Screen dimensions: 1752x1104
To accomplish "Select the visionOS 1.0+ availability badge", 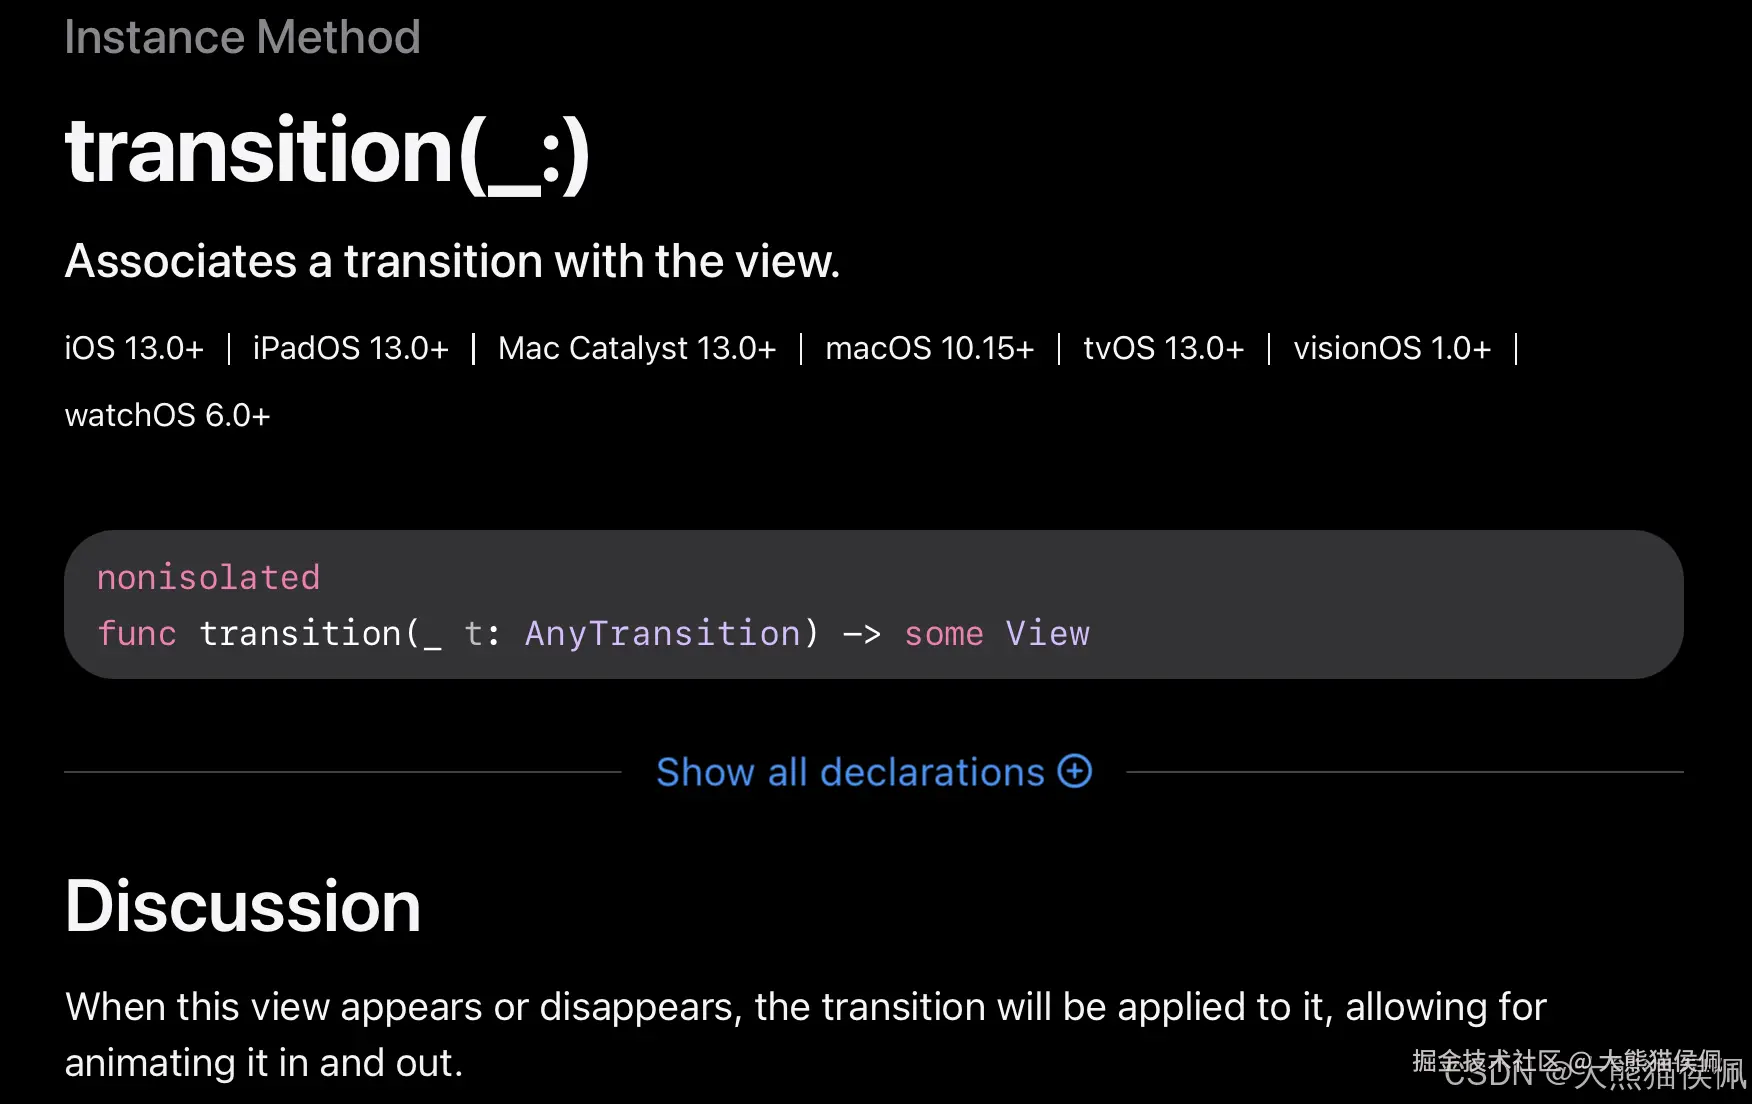I will pyautogui.click(x=1392, y=348).
